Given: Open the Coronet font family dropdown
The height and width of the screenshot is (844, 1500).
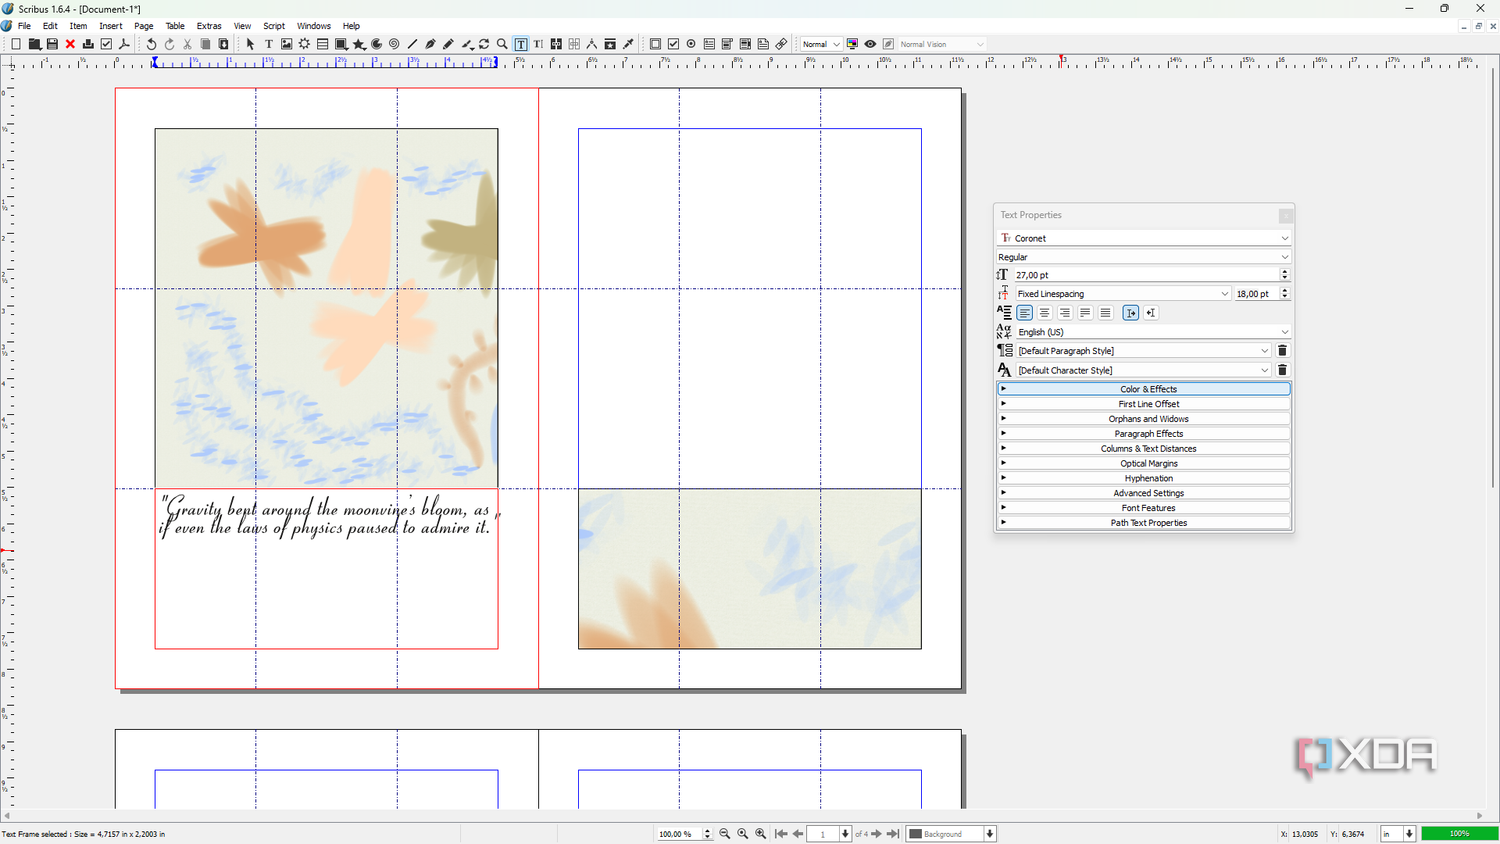Looking at the screenshot, I should tap(1144, 238).
